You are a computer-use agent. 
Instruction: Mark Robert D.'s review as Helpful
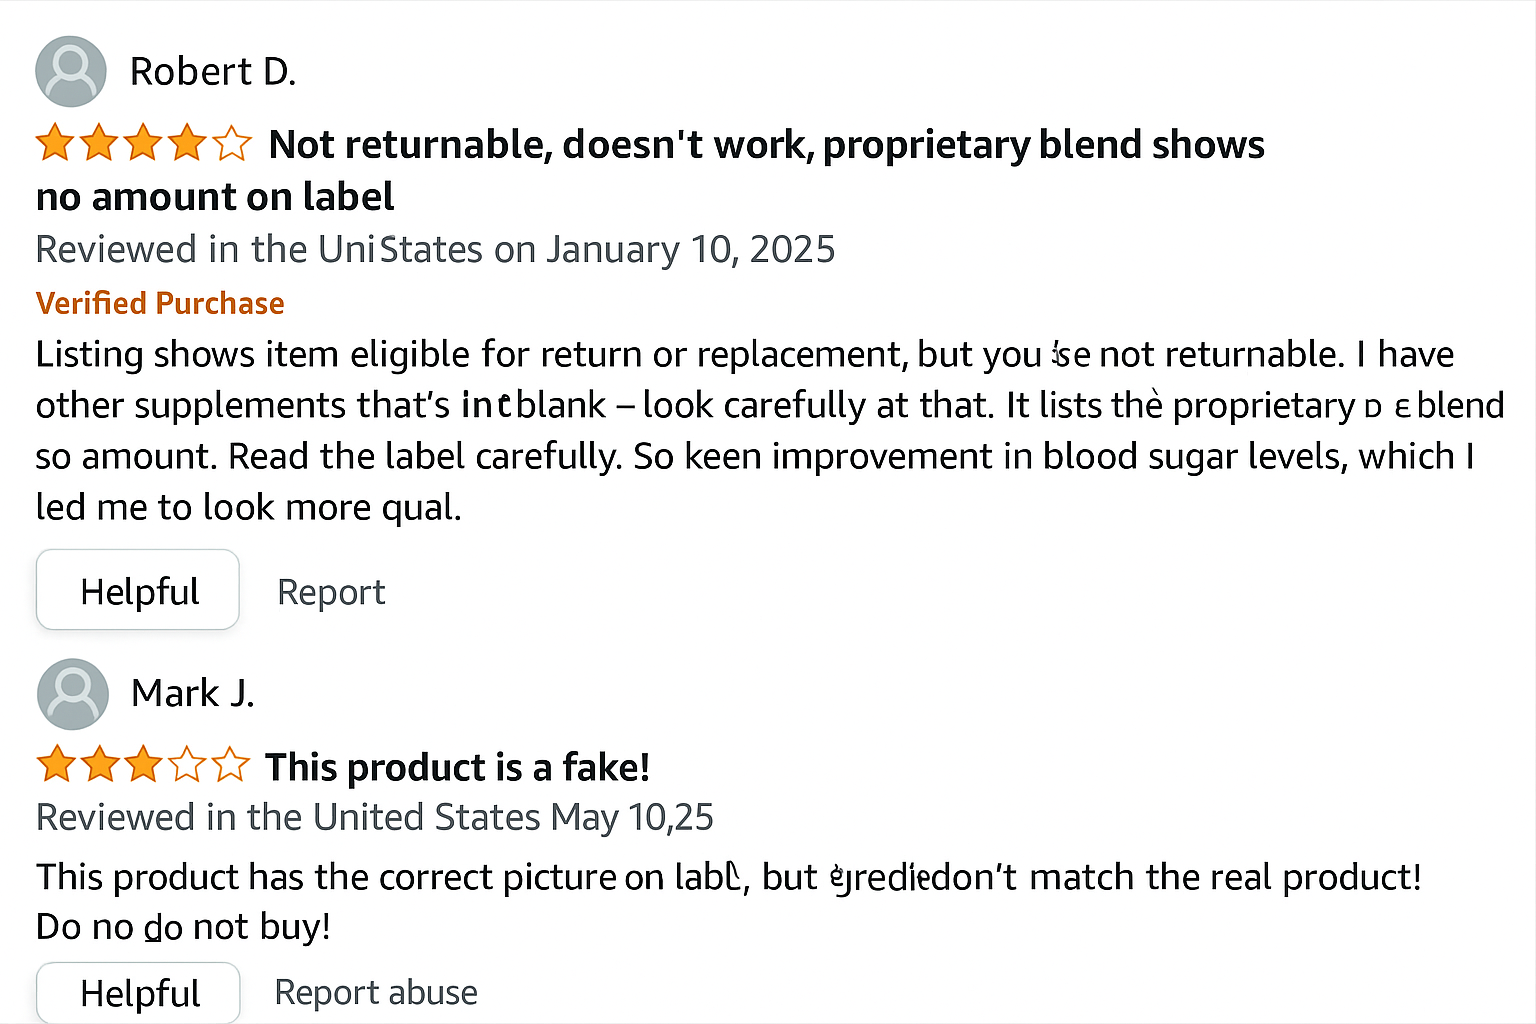pyautogui.click(x=138, y=590)
